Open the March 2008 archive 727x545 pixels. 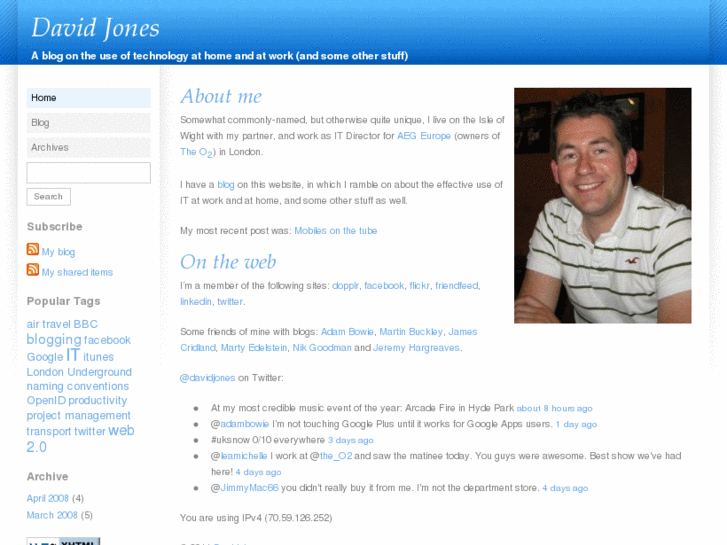click(x=52, y=515)
